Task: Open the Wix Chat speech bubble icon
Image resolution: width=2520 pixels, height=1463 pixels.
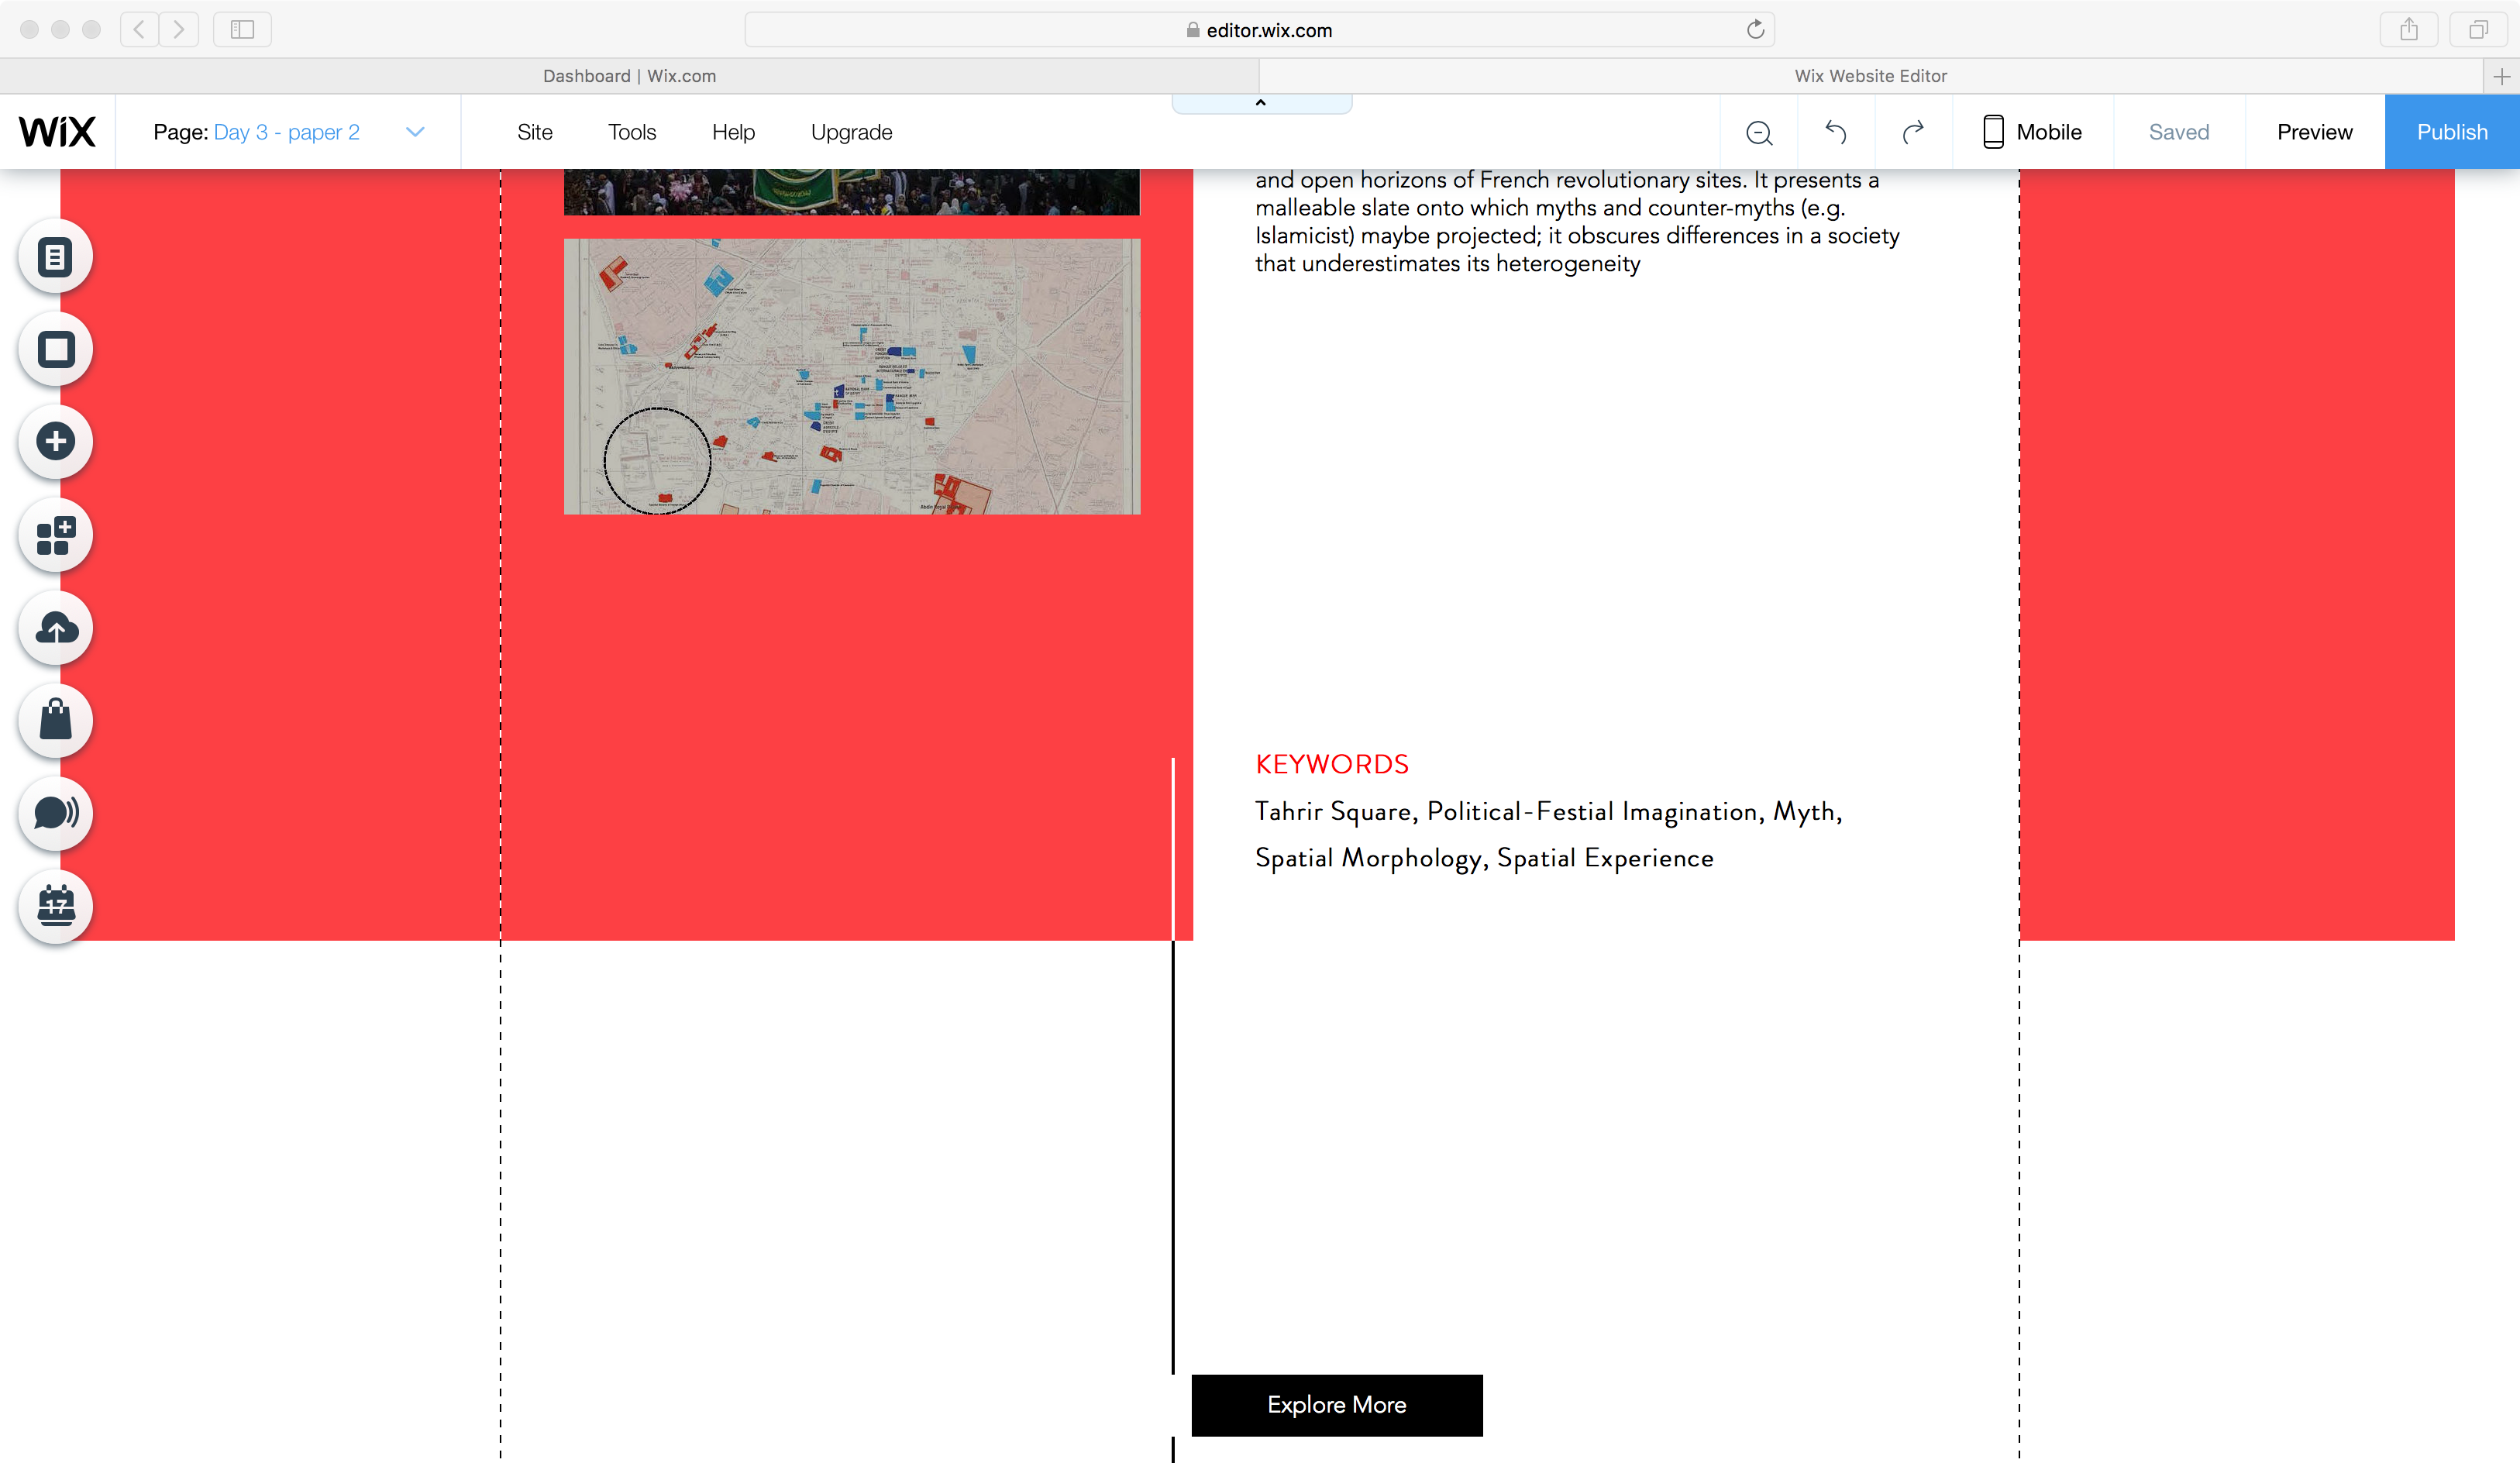Action: coord(56,813)
